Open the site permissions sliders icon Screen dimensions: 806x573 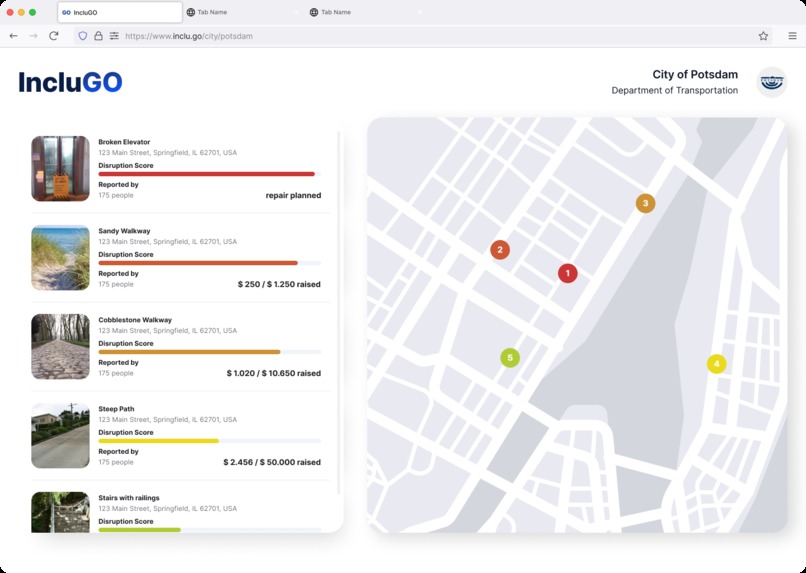(114, 36)
